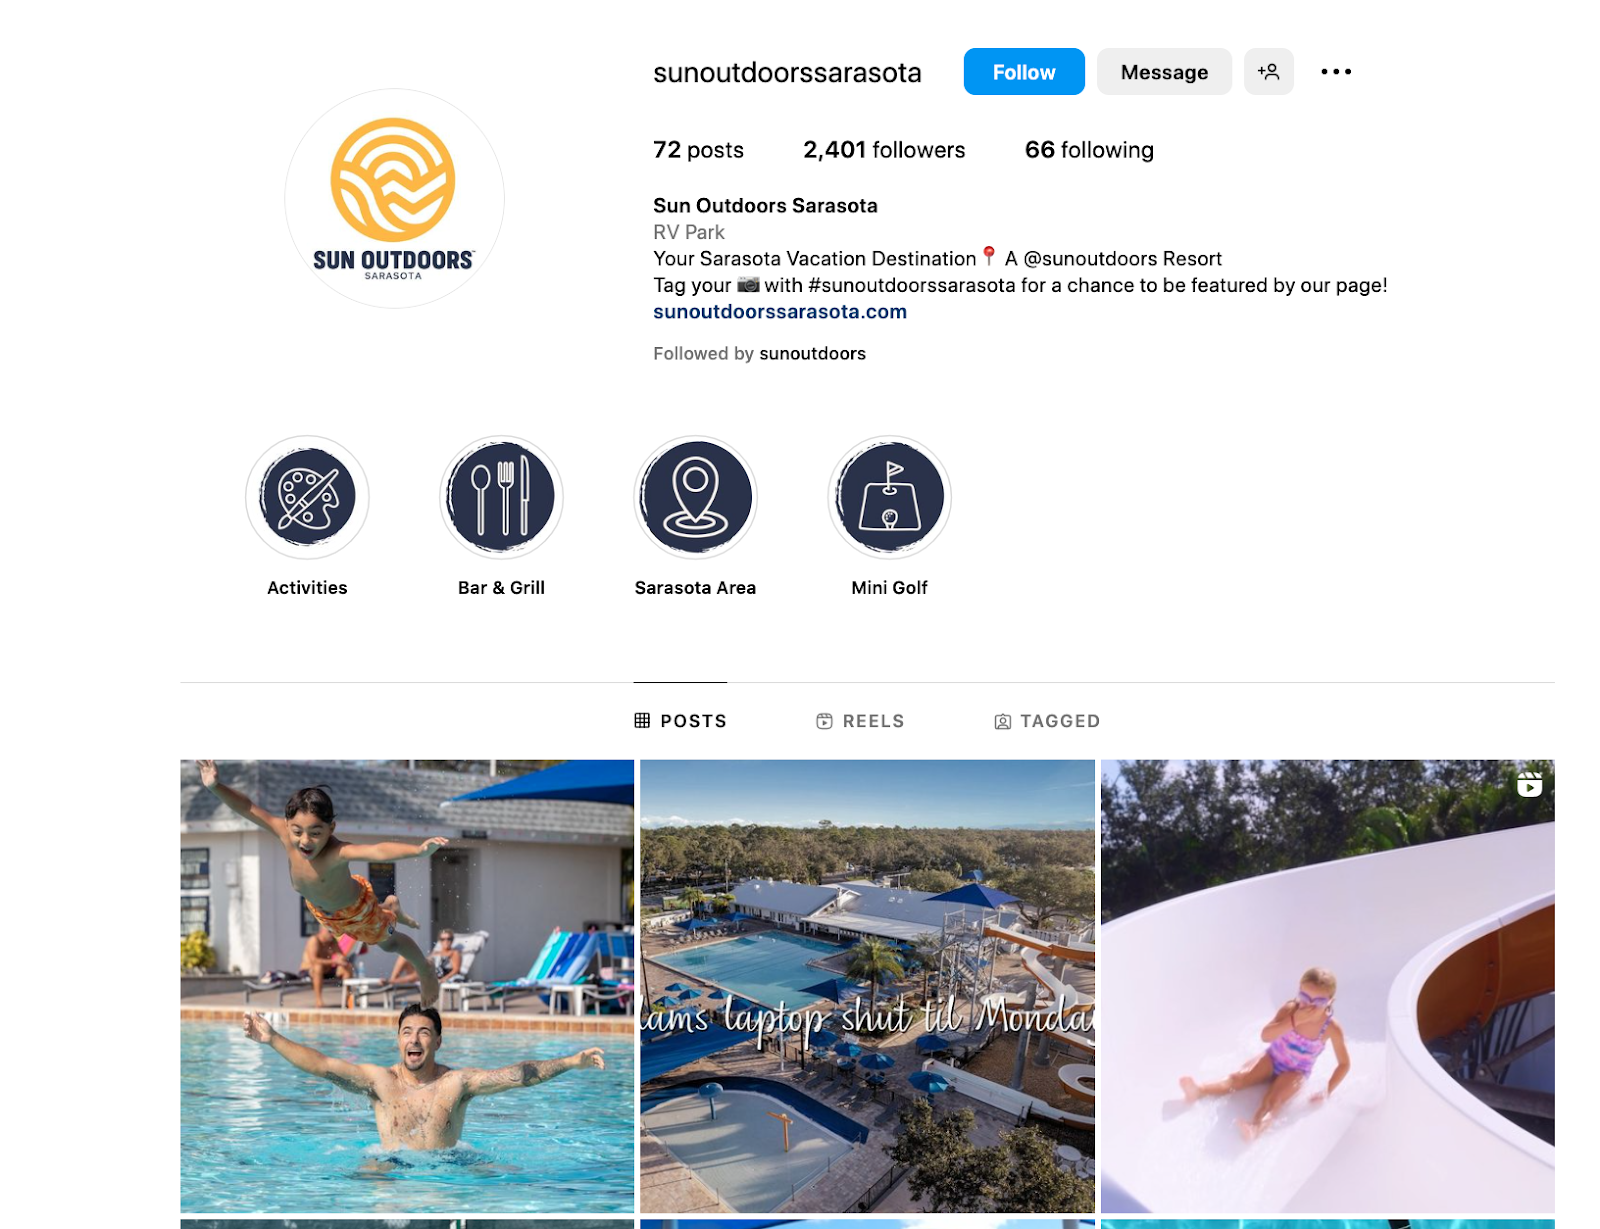
Task: Open the Activities story highlight
Action: pos(307,497)
